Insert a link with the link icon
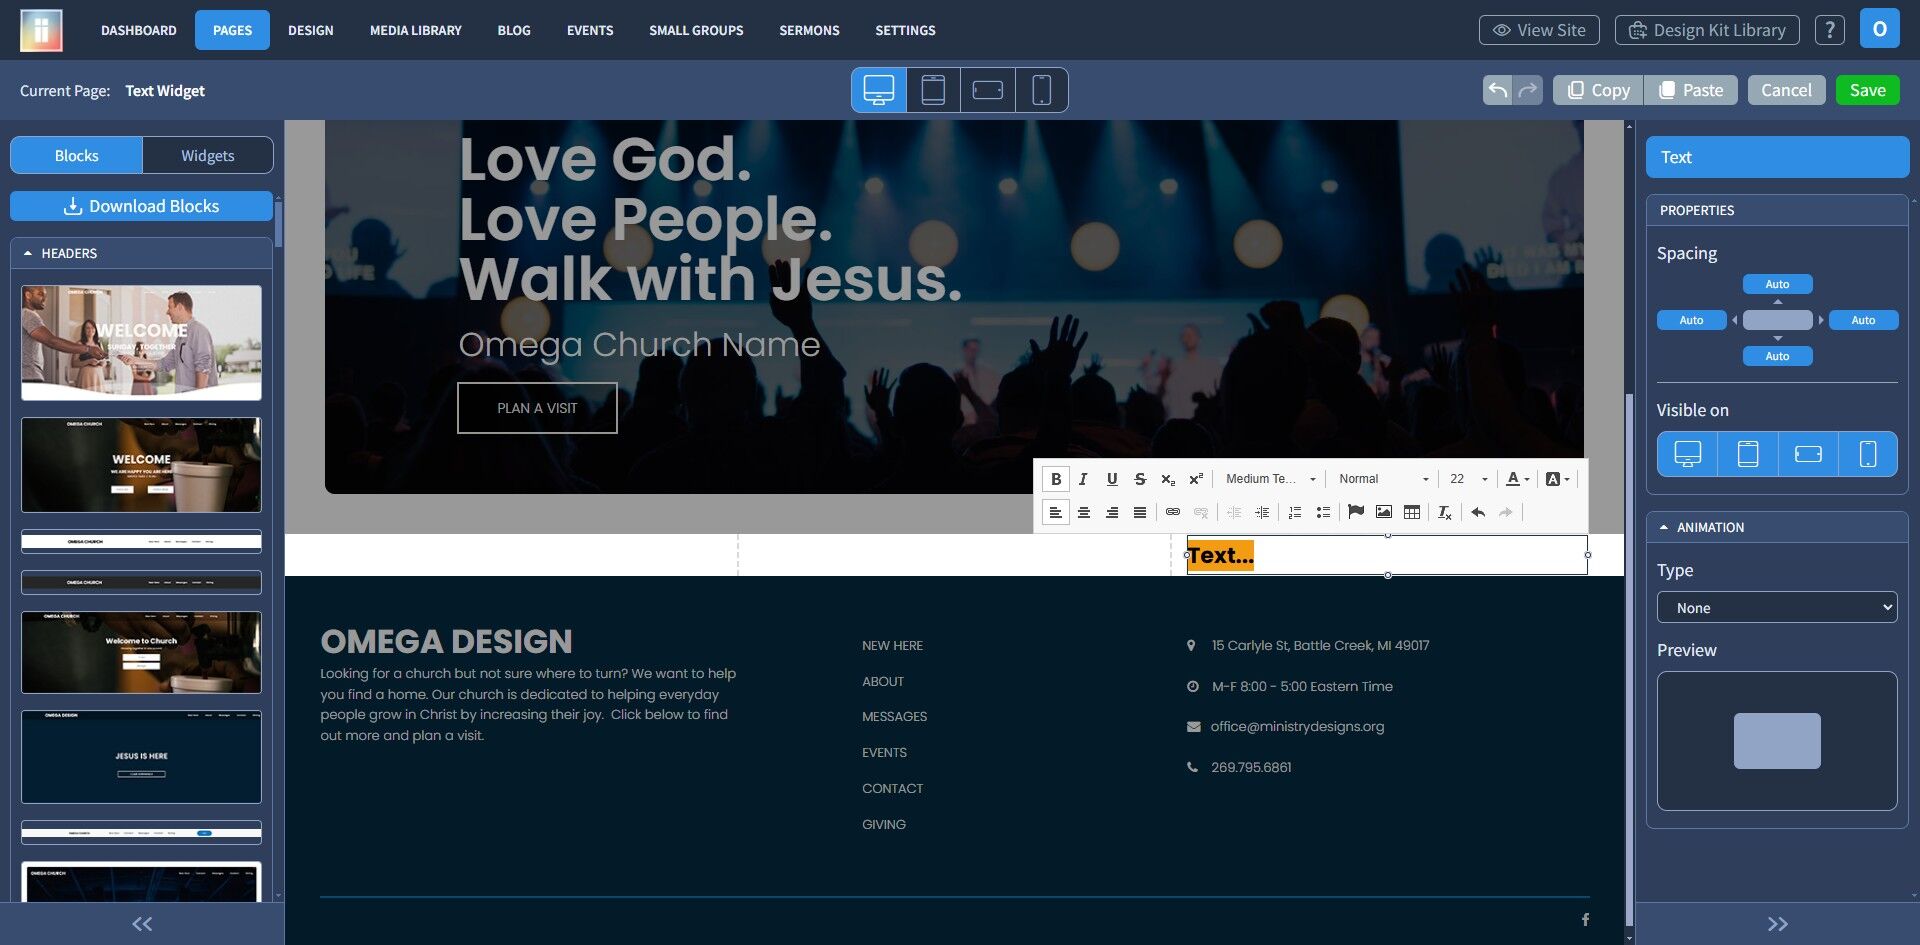This screenshot has width=1920, height=945. 1172,512
